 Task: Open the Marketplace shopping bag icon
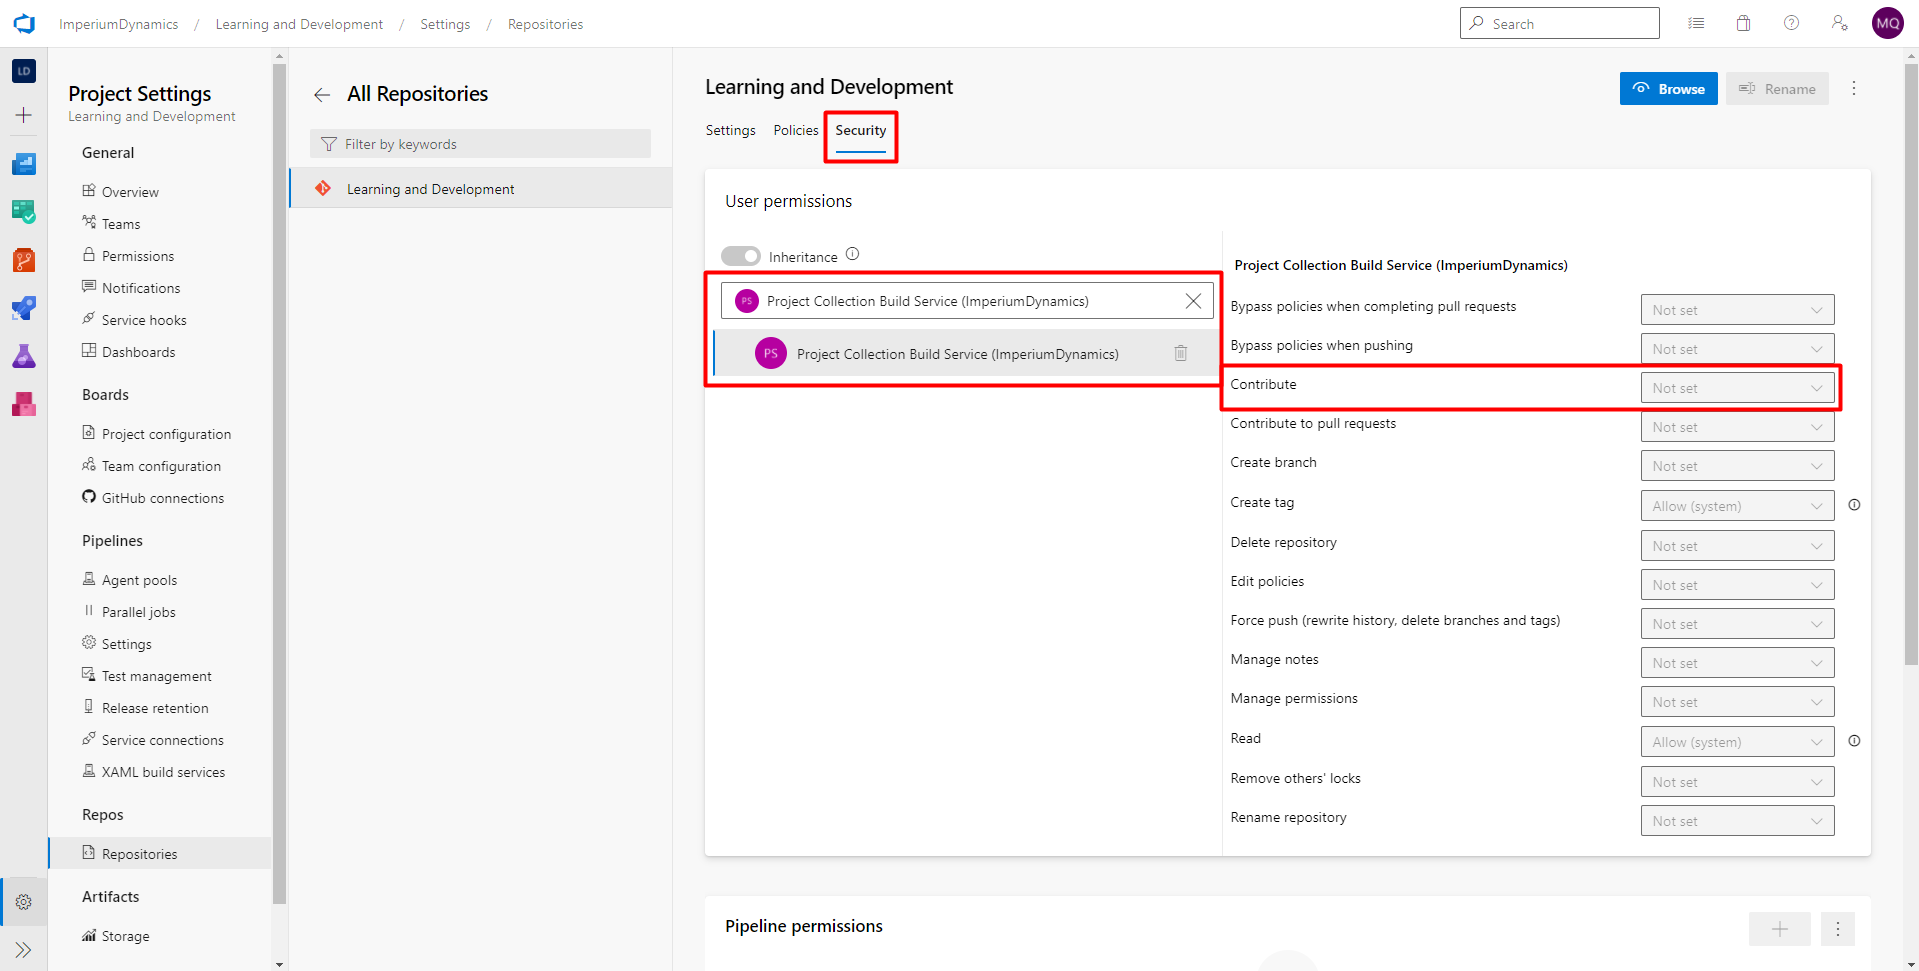(x=1744, y=22)
